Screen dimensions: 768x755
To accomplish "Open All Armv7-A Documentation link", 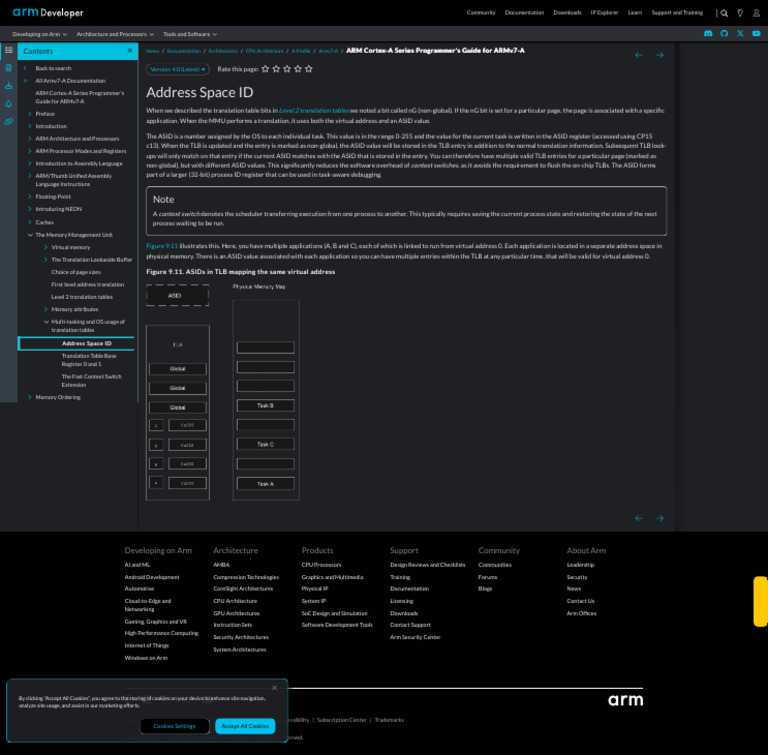I will click(x=70, y=81).
